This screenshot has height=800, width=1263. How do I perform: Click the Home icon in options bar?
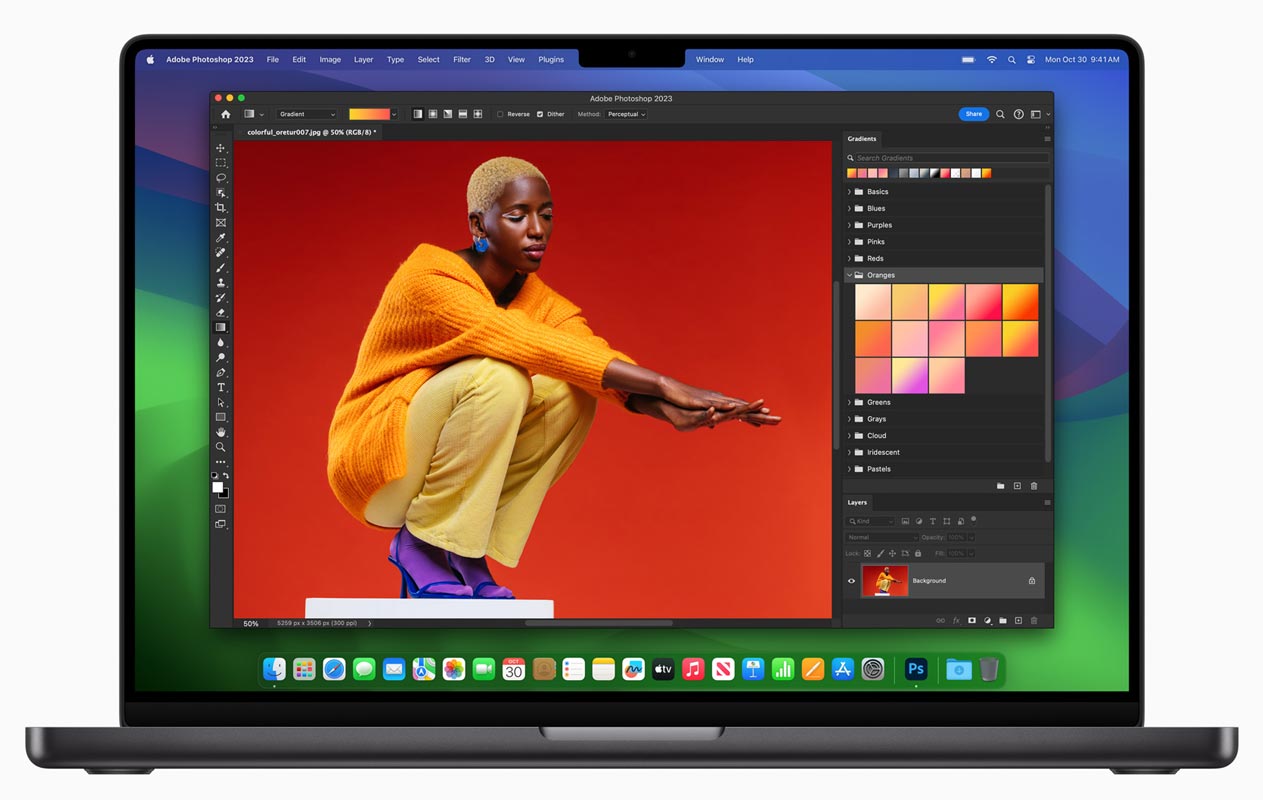[x=225, y=114]
